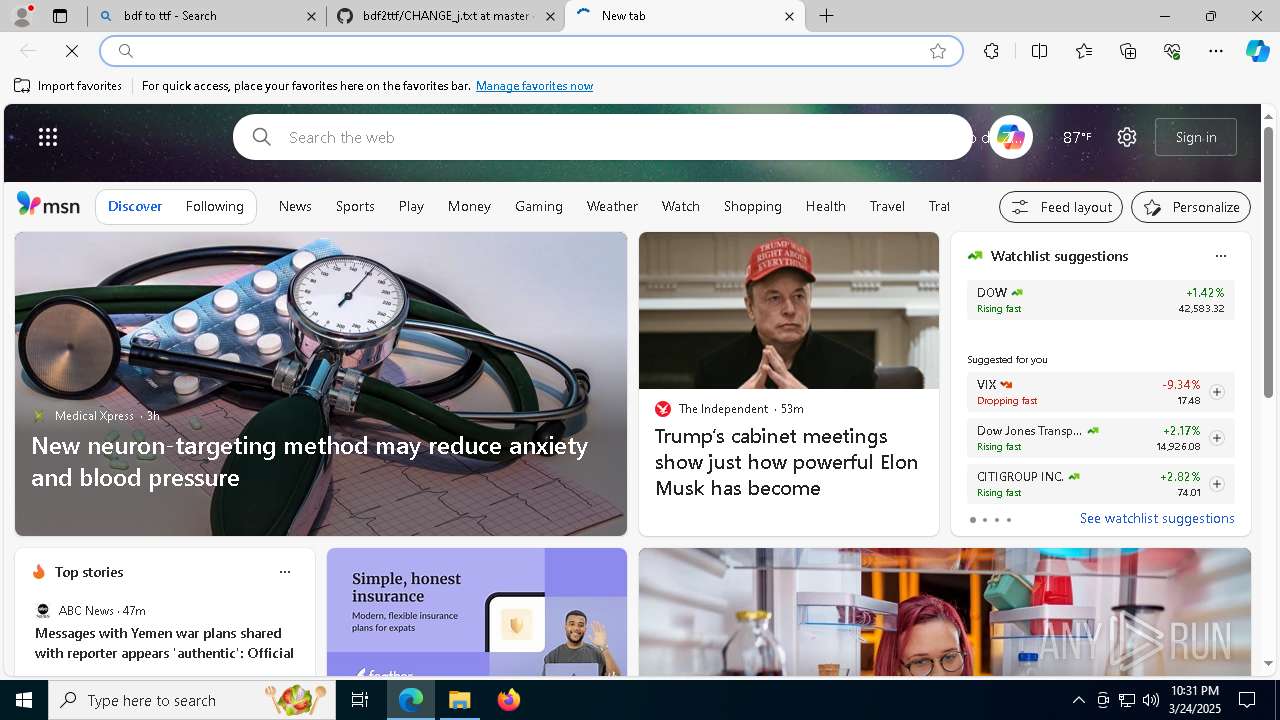Click the Windows taskbar search box
The image size is (1280, 720).
tap(192, 700)
